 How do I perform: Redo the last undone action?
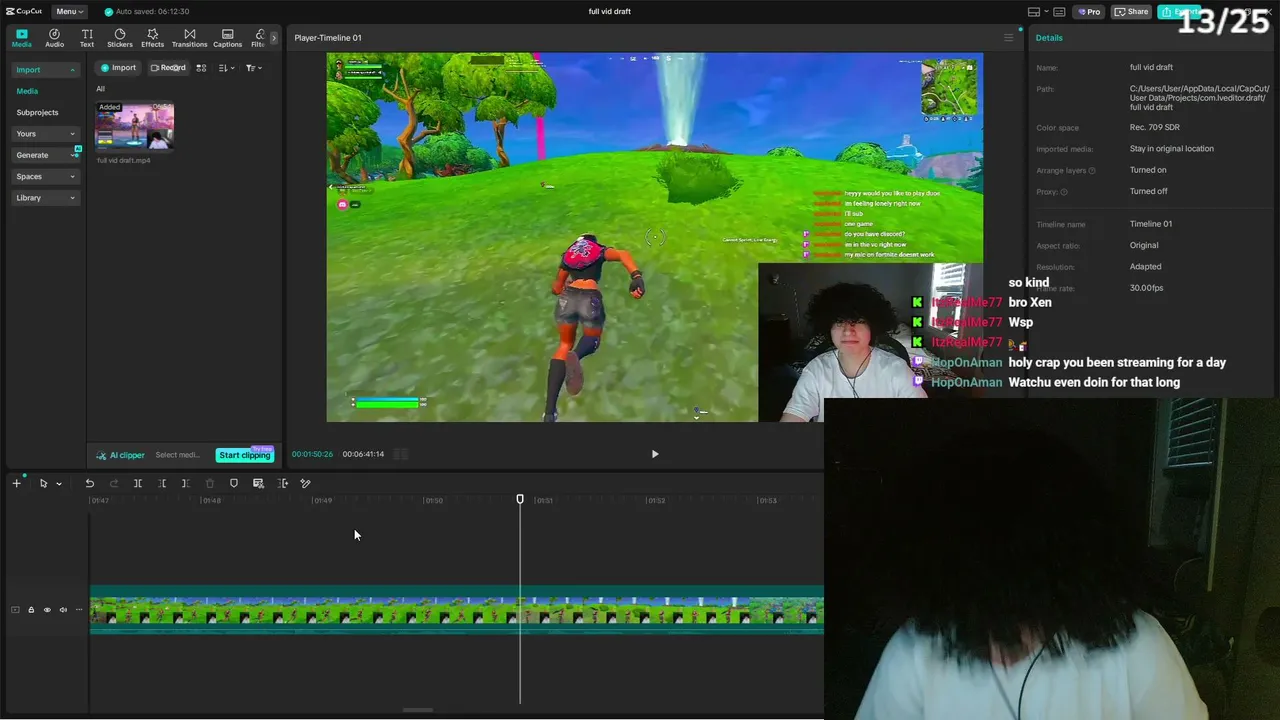[x=113, y=483]
